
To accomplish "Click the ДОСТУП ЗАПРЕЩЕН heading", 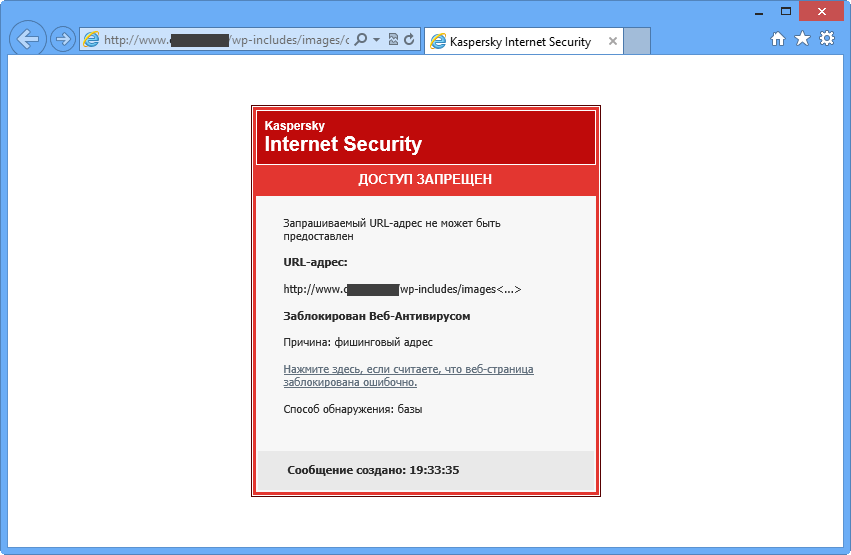I will pyautogui.click(x=425, y=180).
